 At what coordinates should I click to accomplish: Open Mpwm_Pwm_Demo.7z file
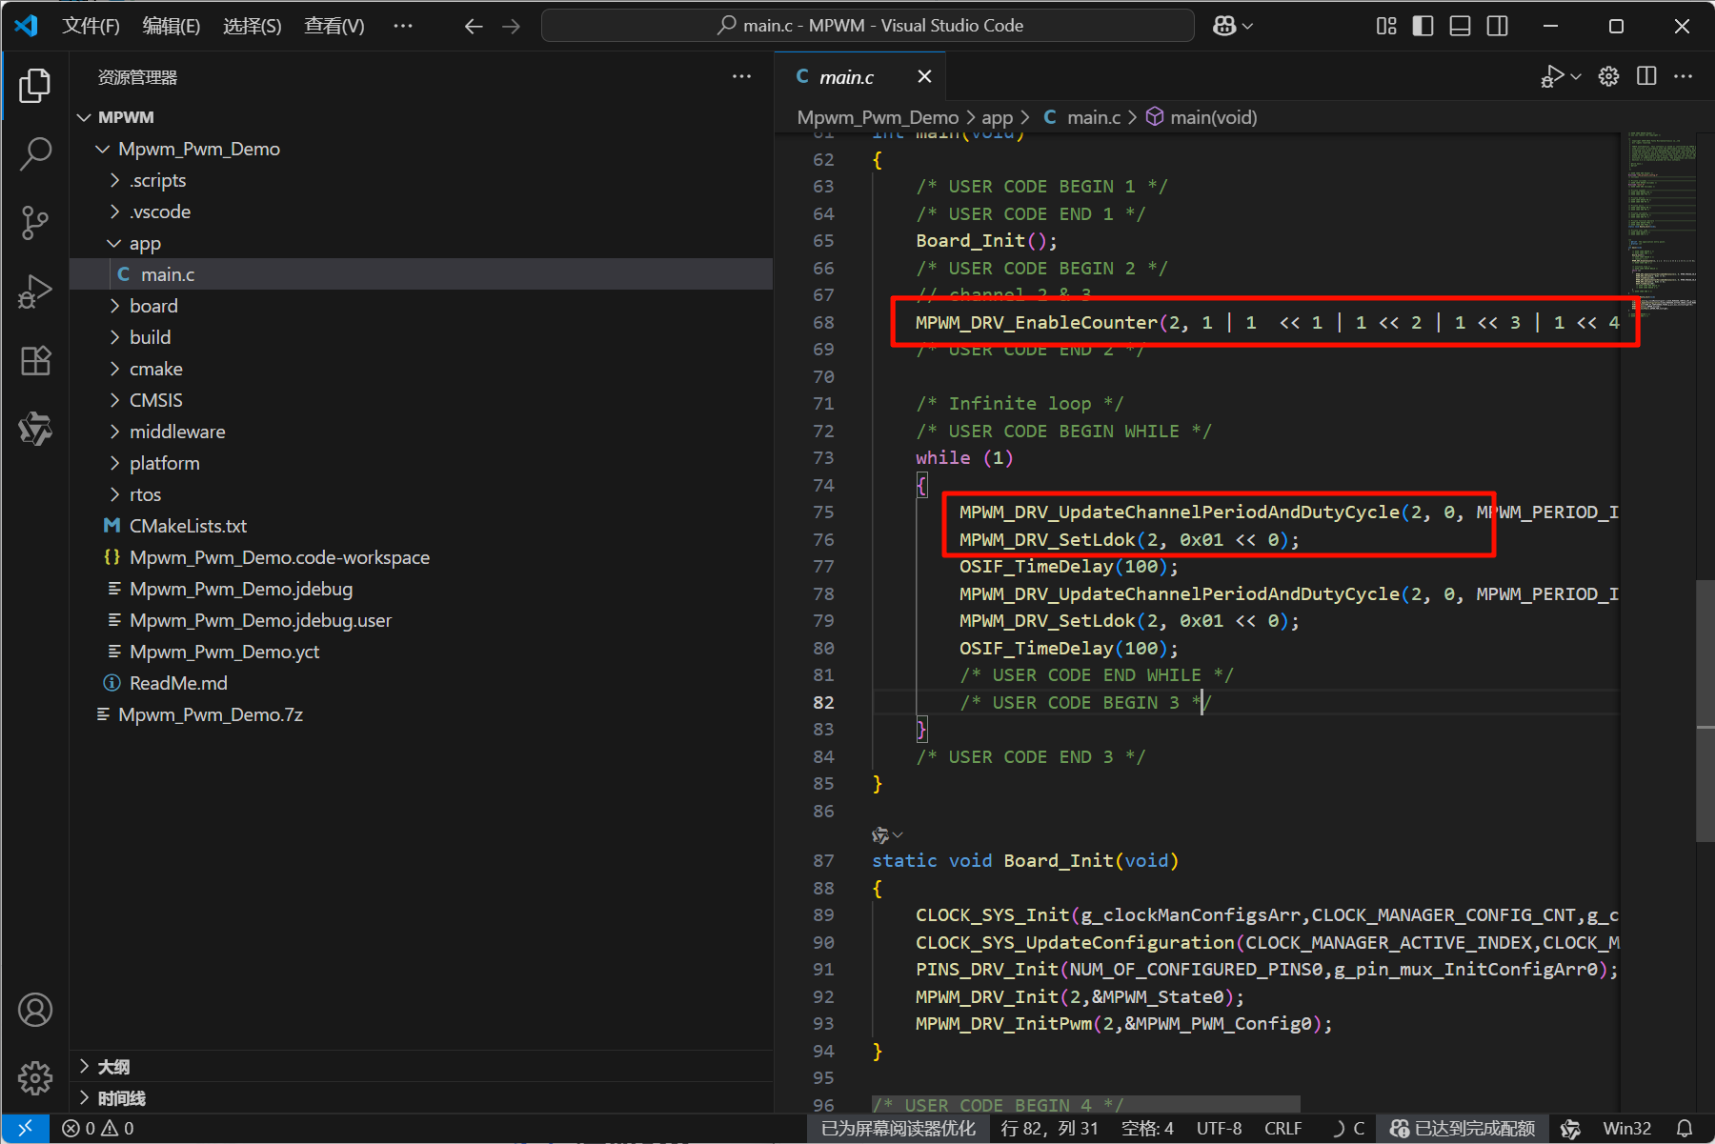[x=421, y=715]
